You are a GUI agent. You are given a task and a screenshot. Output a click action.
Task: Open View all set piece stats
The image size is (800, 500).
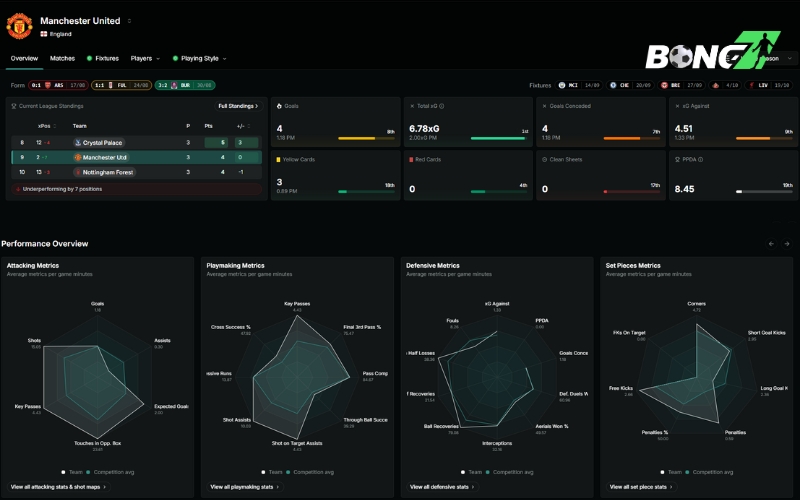coord(642,487)
